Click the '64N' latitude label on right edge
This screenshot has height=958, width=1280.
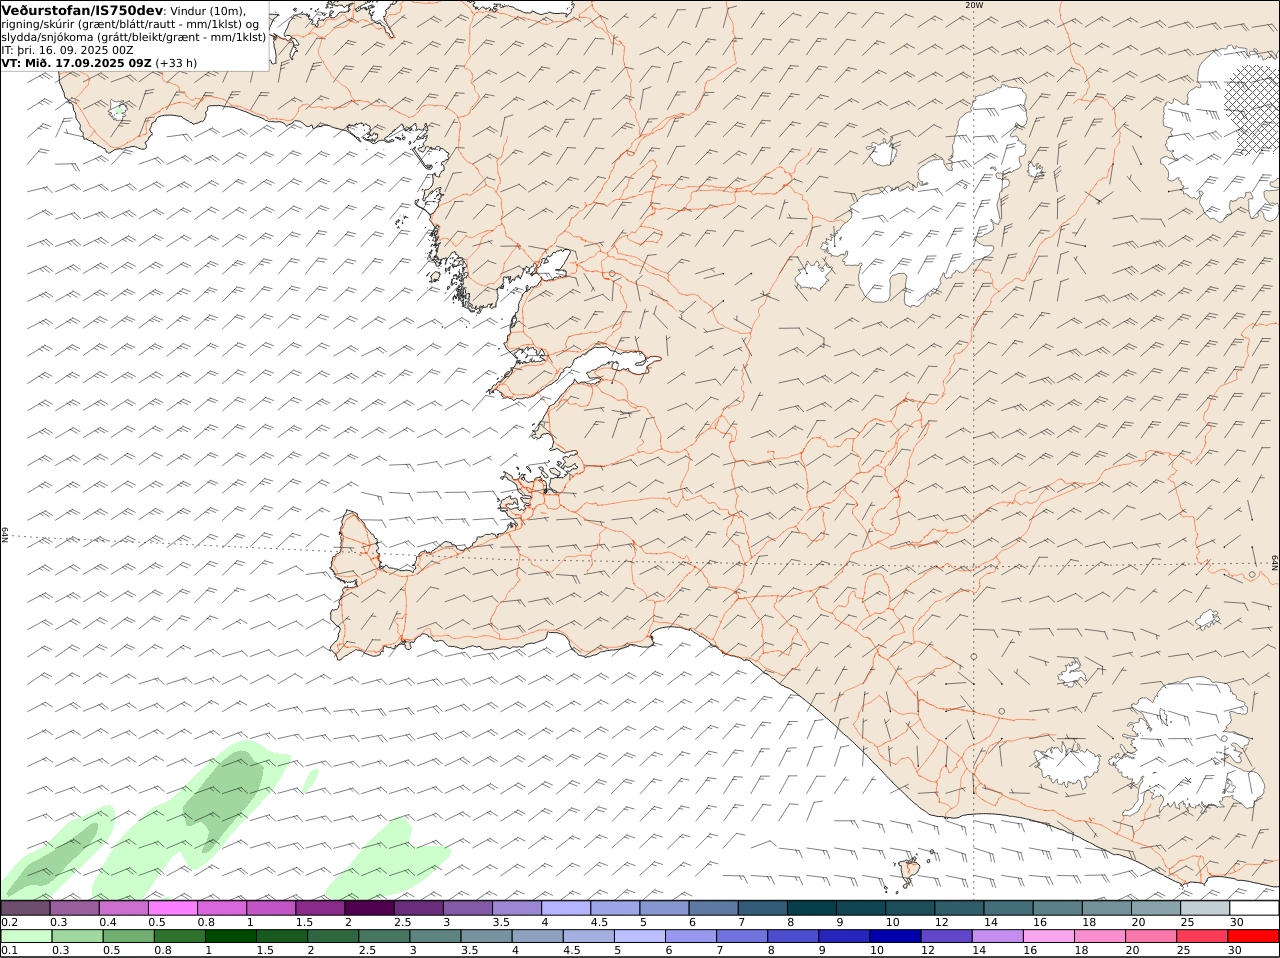pos(1275,563)
